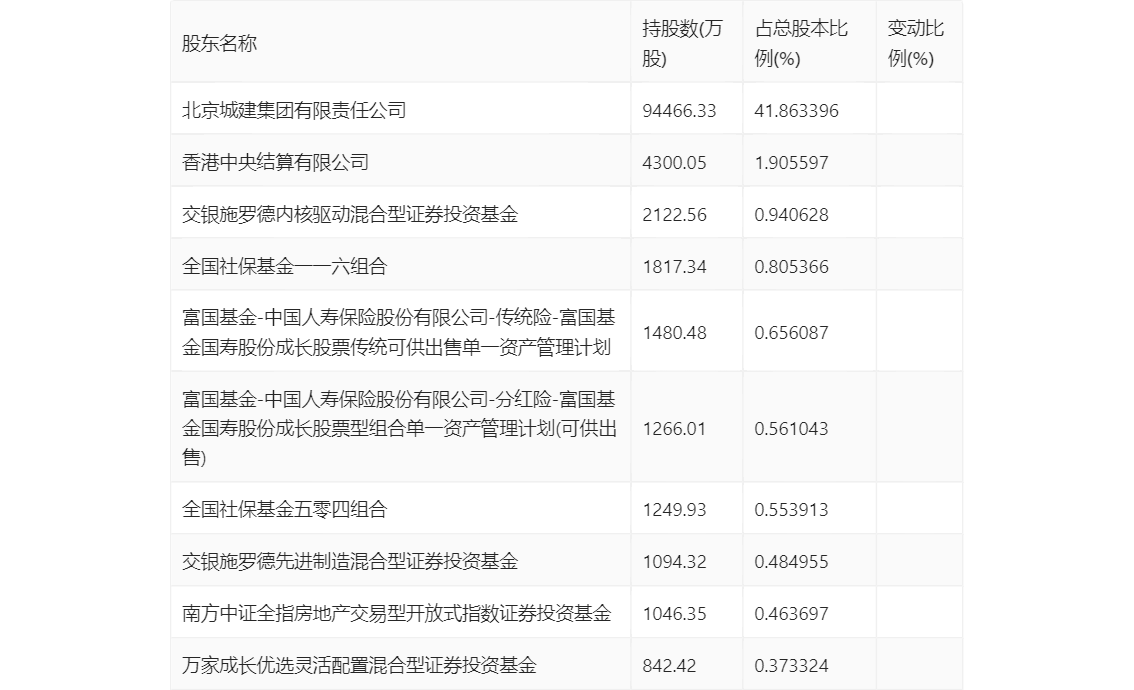This screenshot has height=690, width=1134.
Task: Click the 1480.48 shareholding cell
Action: 674,333
